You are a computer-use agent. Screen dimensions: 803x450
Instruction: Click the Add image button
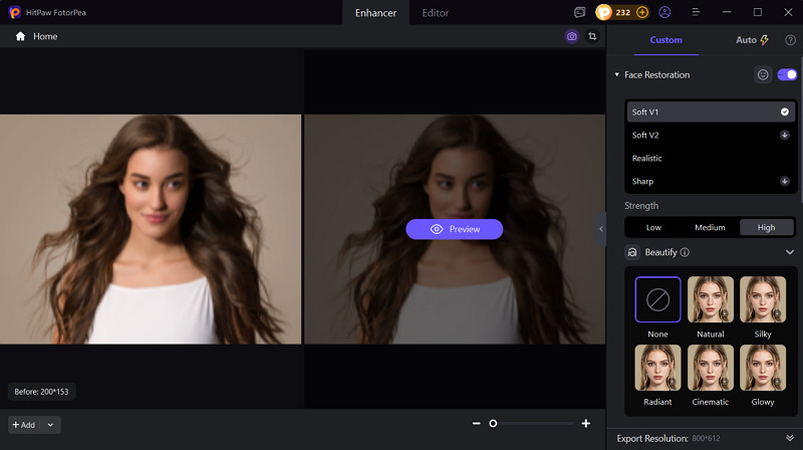tap(24, 425)
